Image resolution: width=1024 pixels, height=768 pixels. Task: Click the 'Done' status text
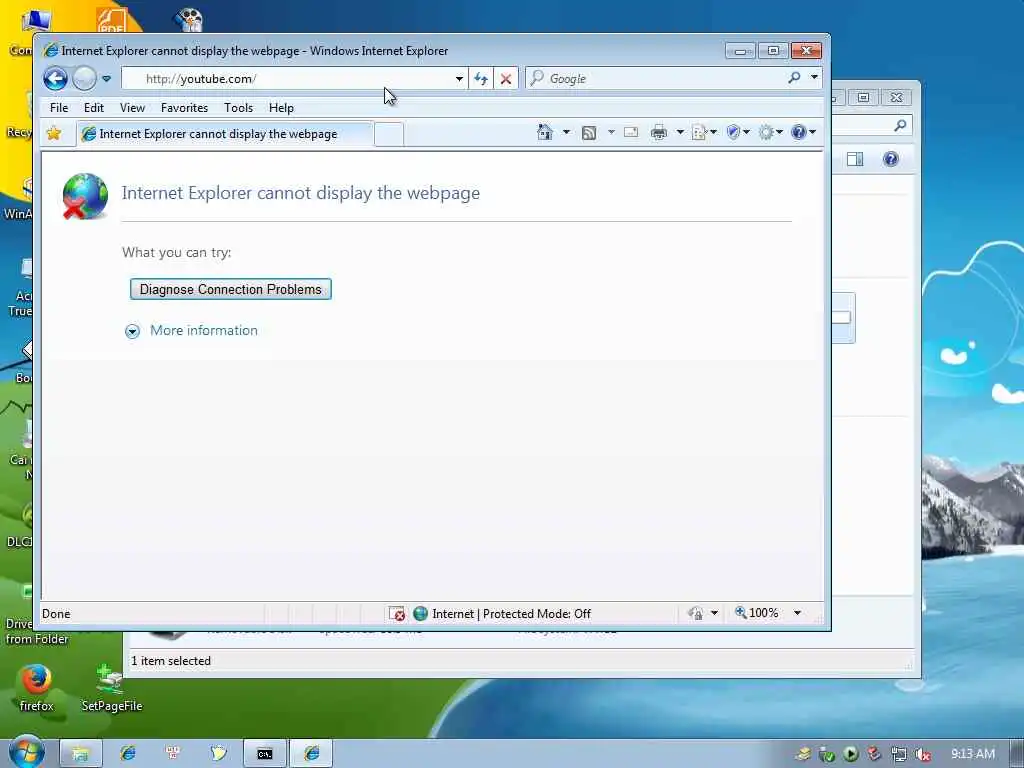56,614
